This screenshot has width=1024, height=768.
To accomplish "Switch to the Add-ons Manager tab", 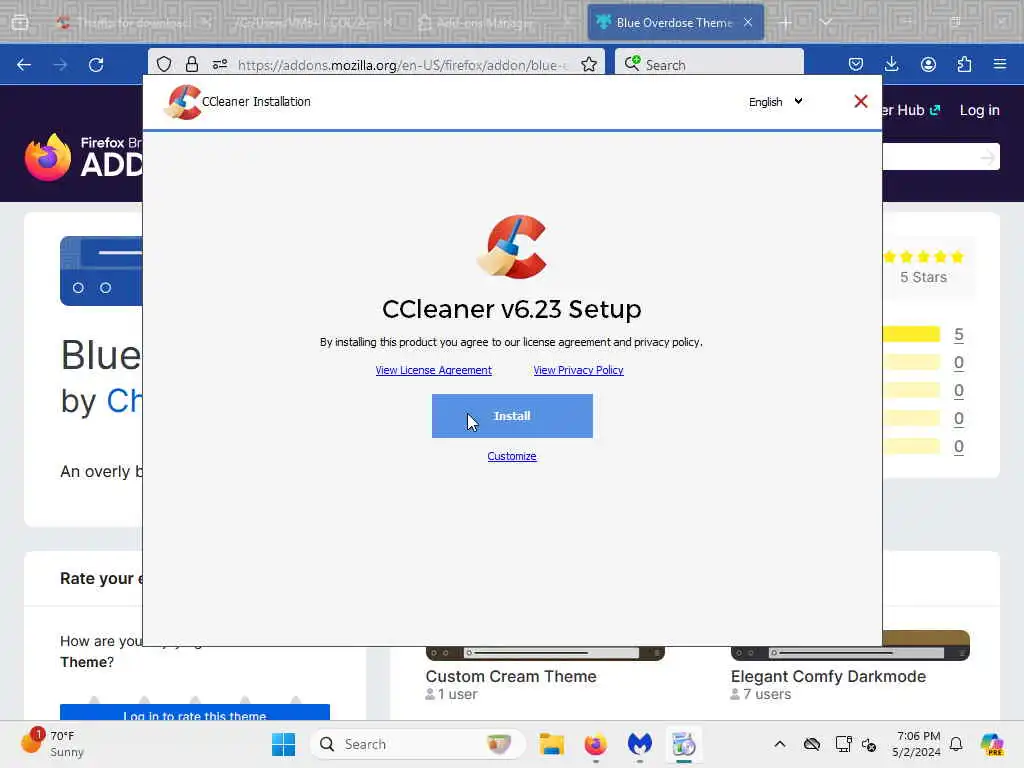I will pos(485,23).
